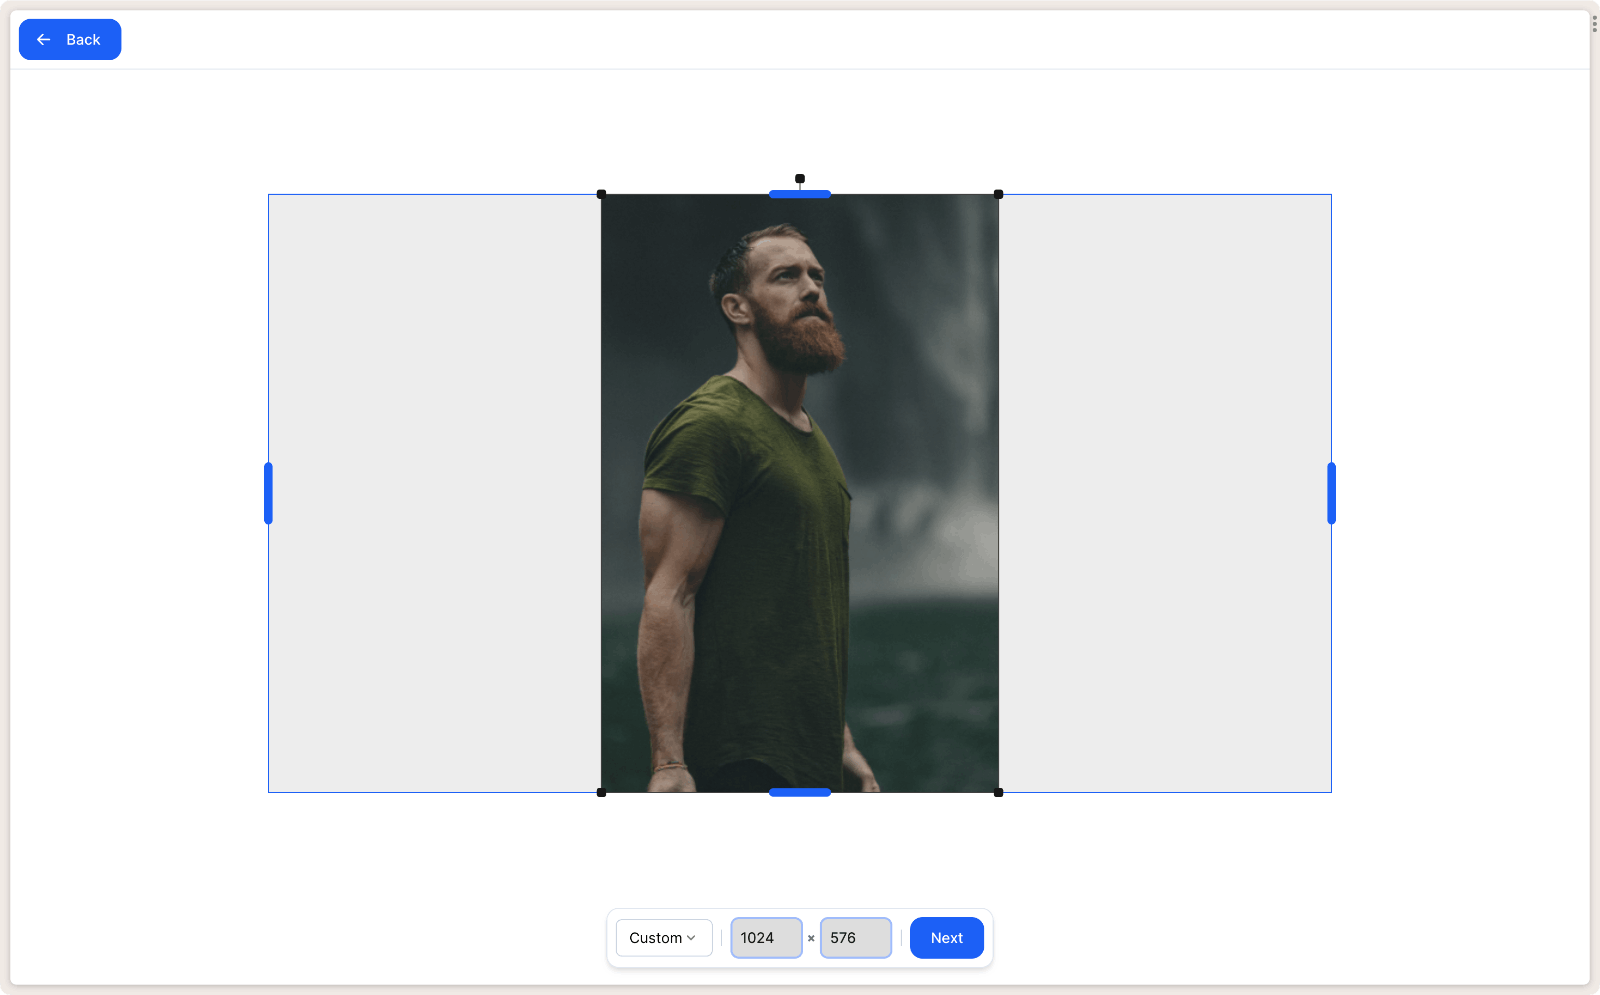The width and height of the screenshot is (1600, 995).
Task: Click the bottom edge handle of the canvas
Action: [800, 793]
